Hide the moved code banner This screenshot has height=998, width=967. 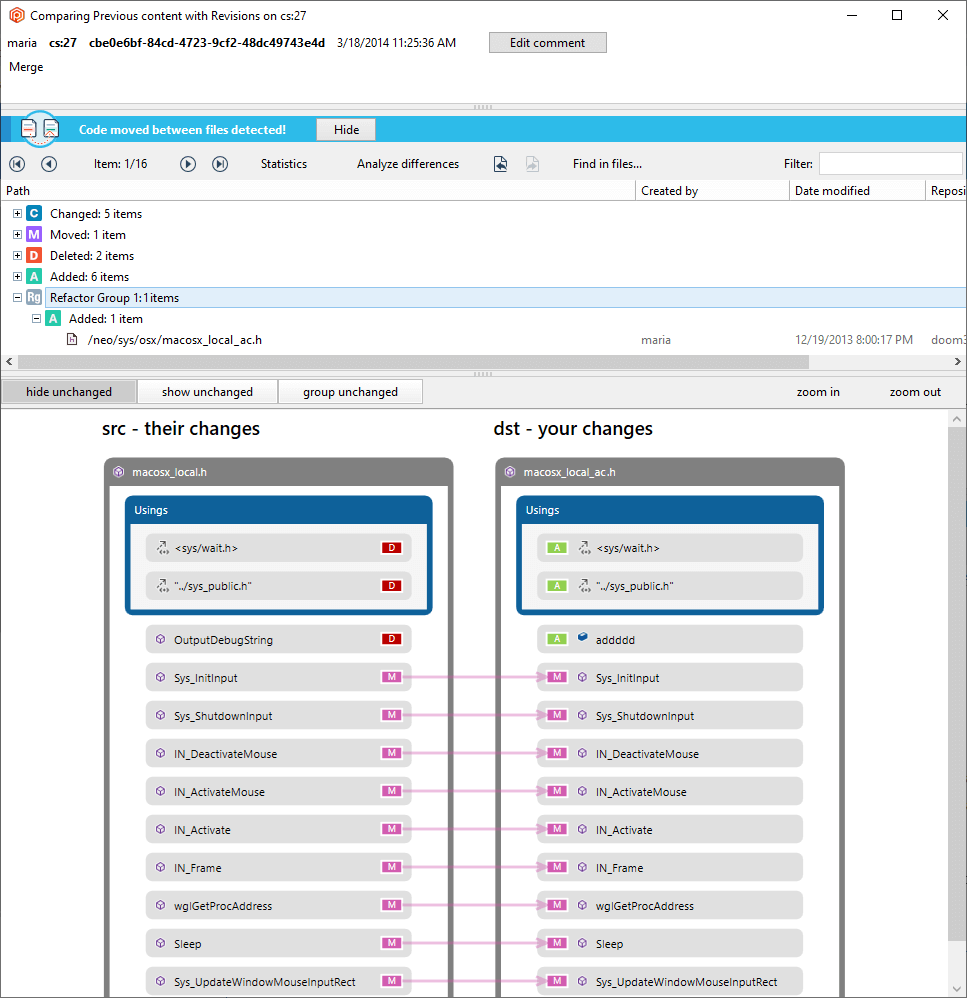pos(346,129)
